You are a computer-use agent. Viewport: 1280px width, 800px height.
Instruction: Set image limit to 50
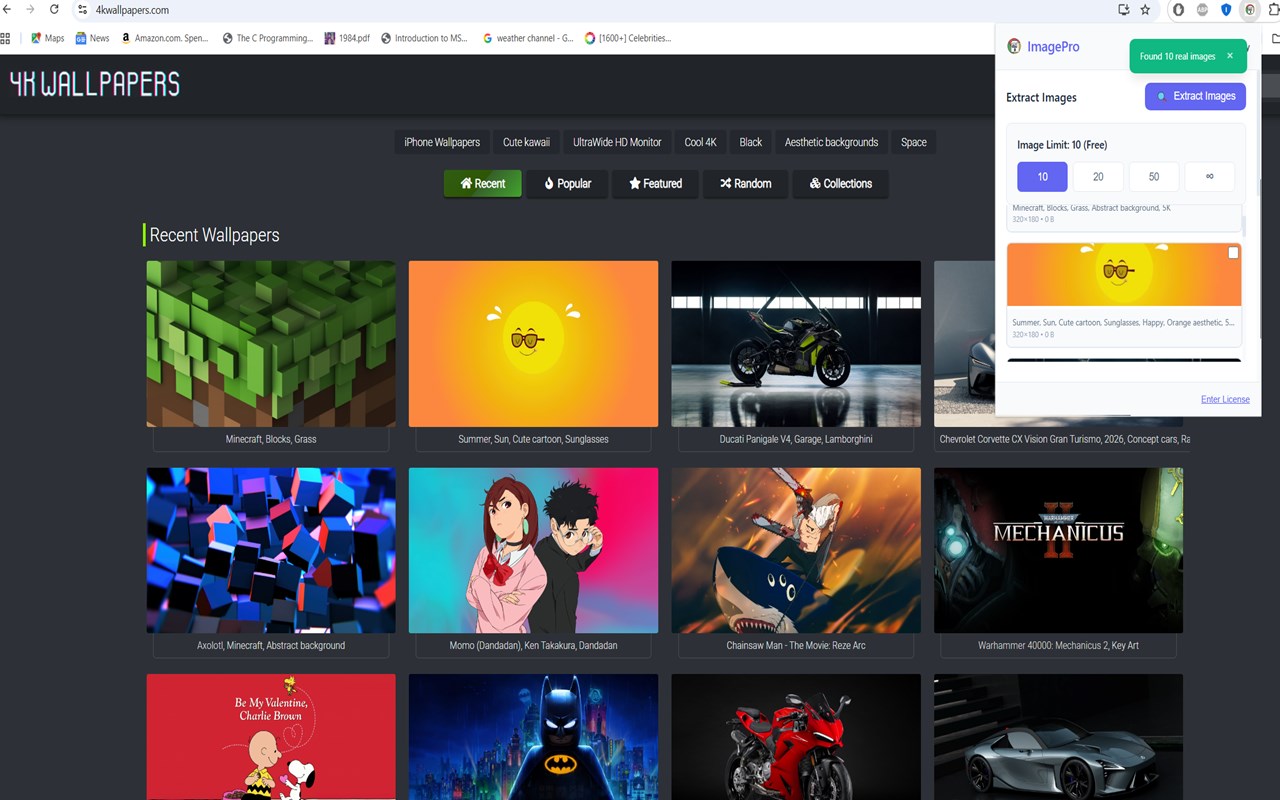[1154, 177]
